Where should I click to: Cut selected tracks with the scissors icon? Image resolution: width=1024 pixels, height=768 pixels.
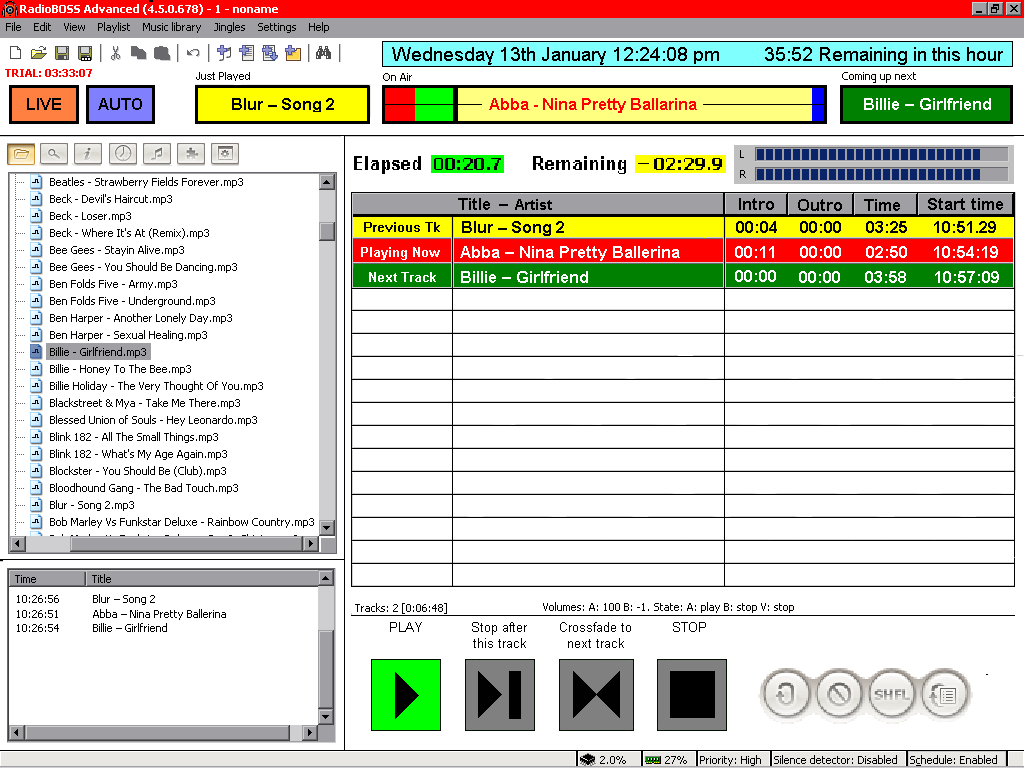(116, 54)
